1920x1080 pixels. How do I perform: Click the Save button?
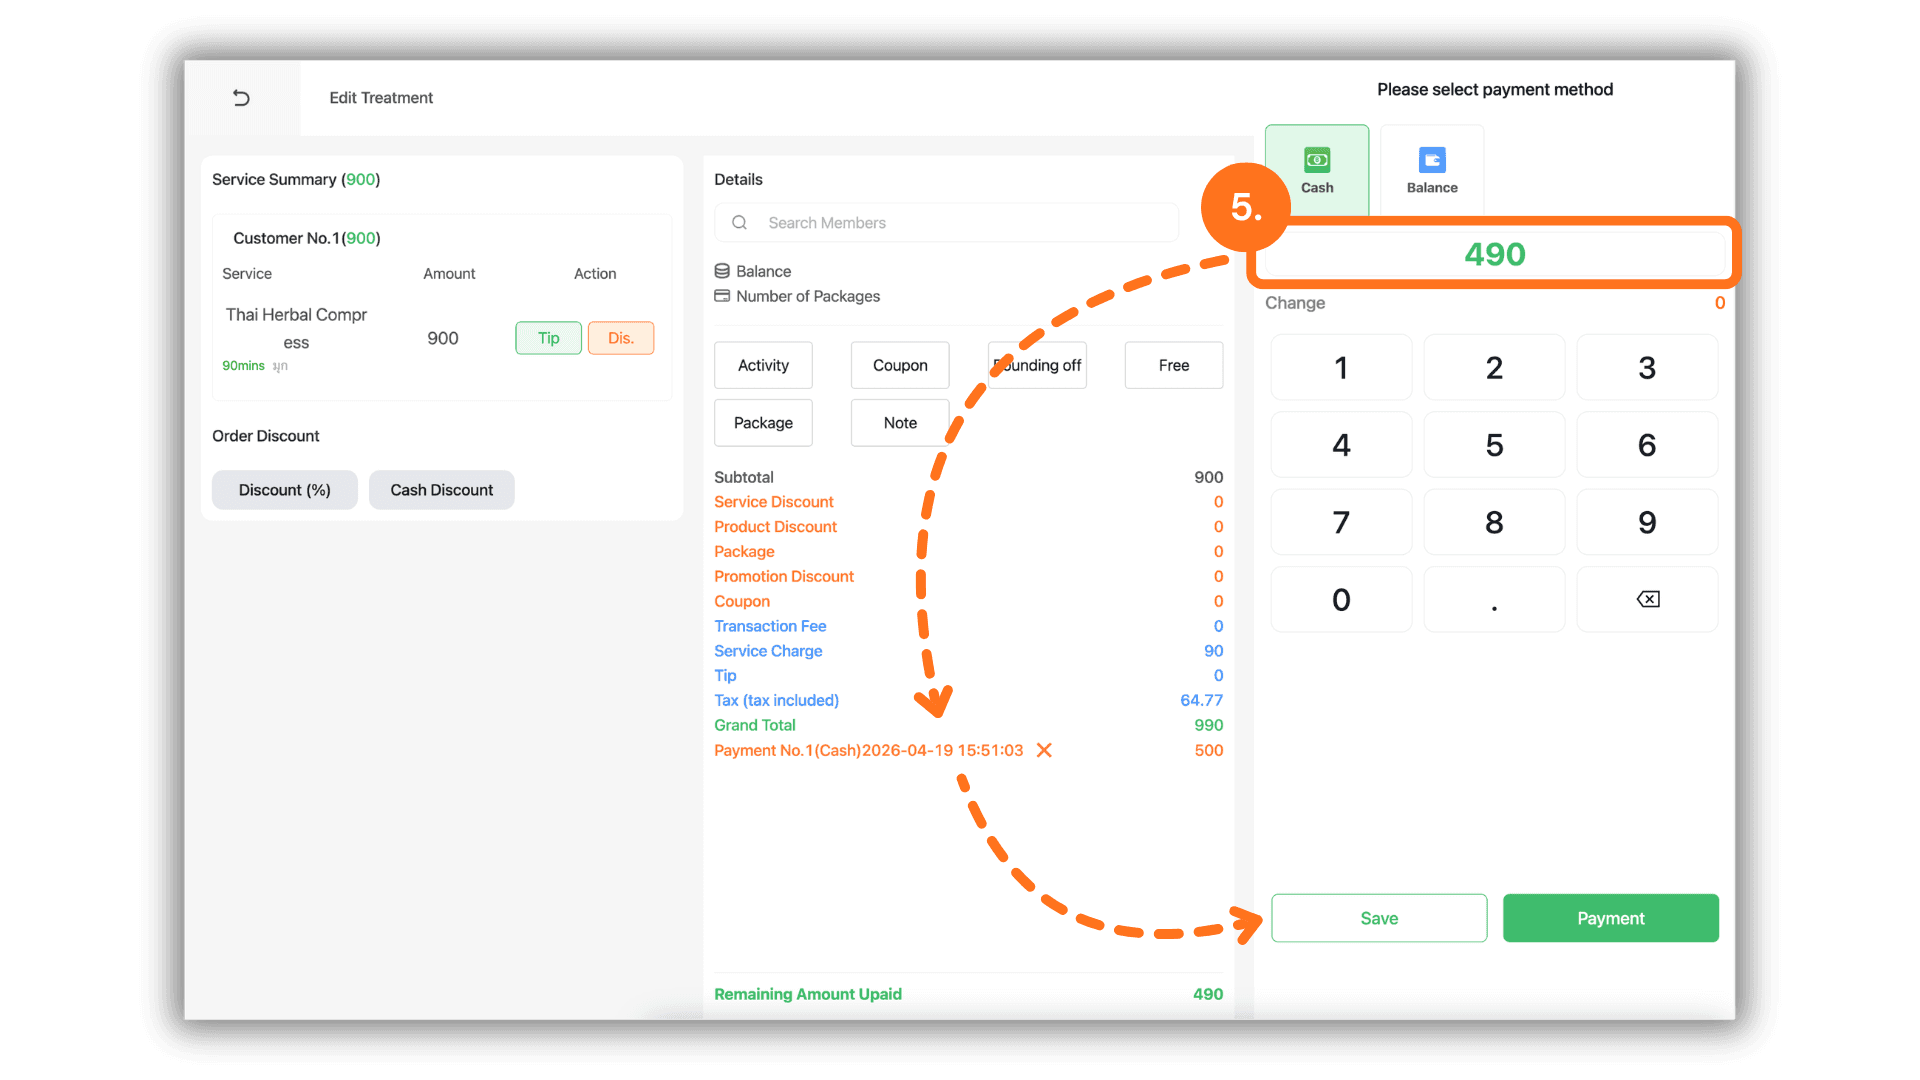pyautogui.click(x=1379, y=918)
